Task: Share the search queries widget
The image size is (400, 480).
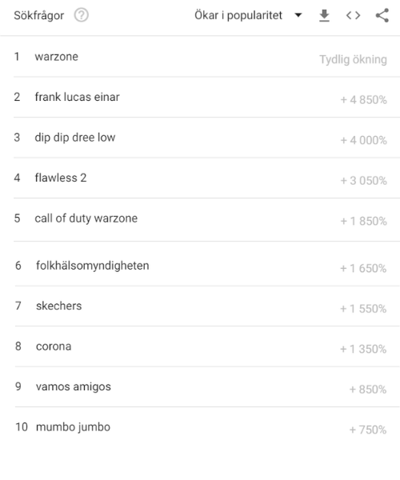Action: (382, 15)
